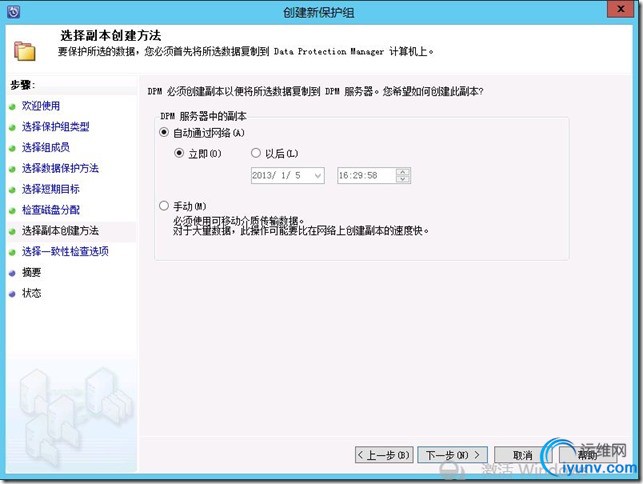Click the 帮助 button
This screenshot has height=484, width=643.
pos(586,455)
